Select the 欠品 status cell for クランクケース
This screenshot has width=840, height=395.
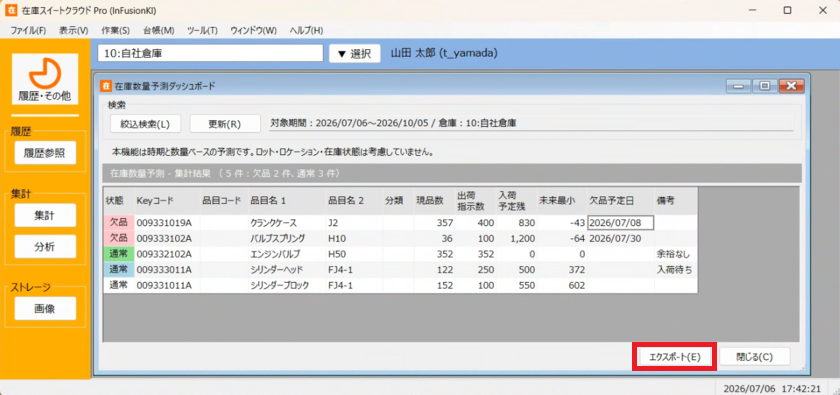[118, 222]
